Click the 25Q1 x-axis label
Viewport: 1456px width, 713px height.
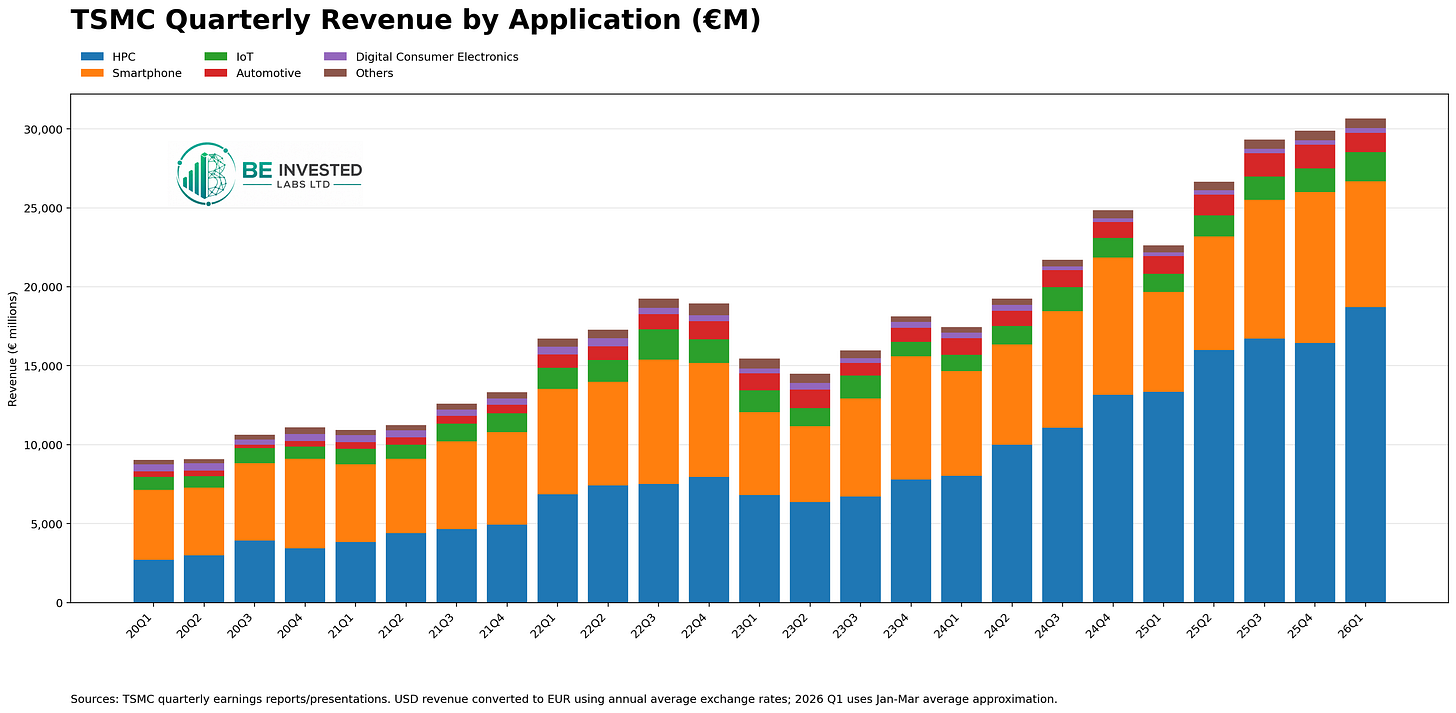coord(1150,625)
